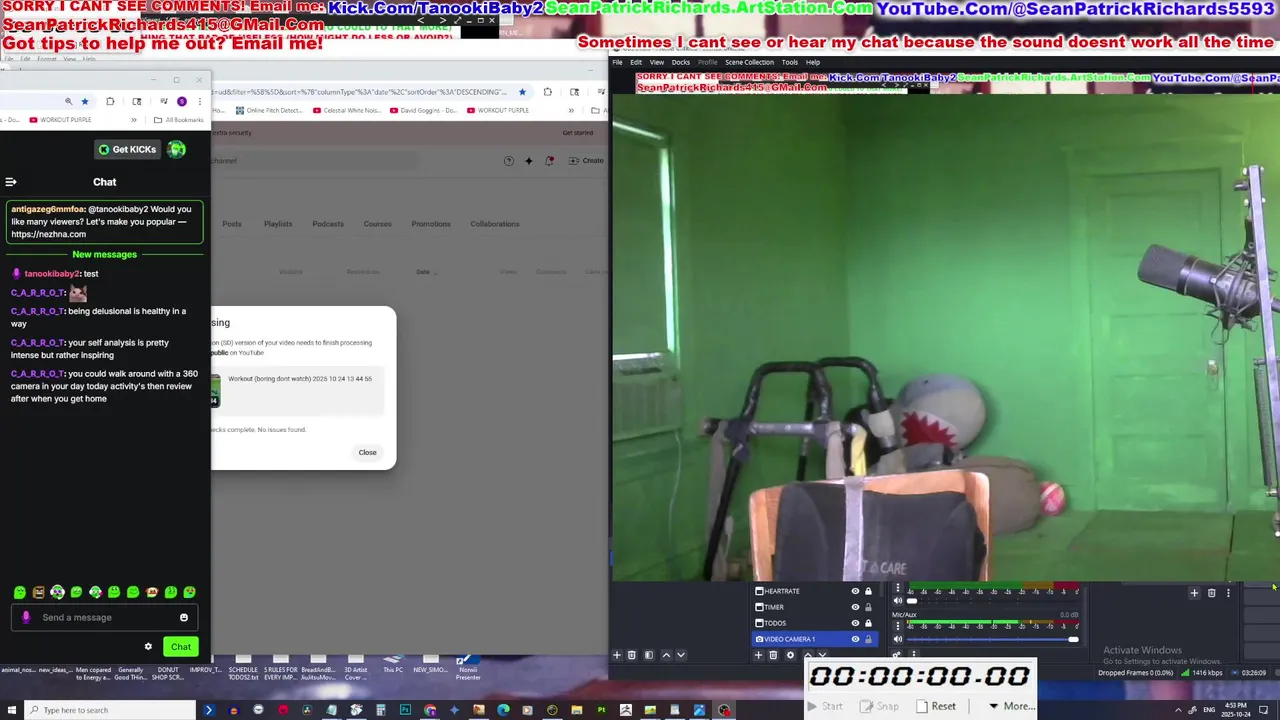Screen dimensions: 1280x720
Task: Mute the Mic/Aux speaker icon
Action: pos(898,639)
